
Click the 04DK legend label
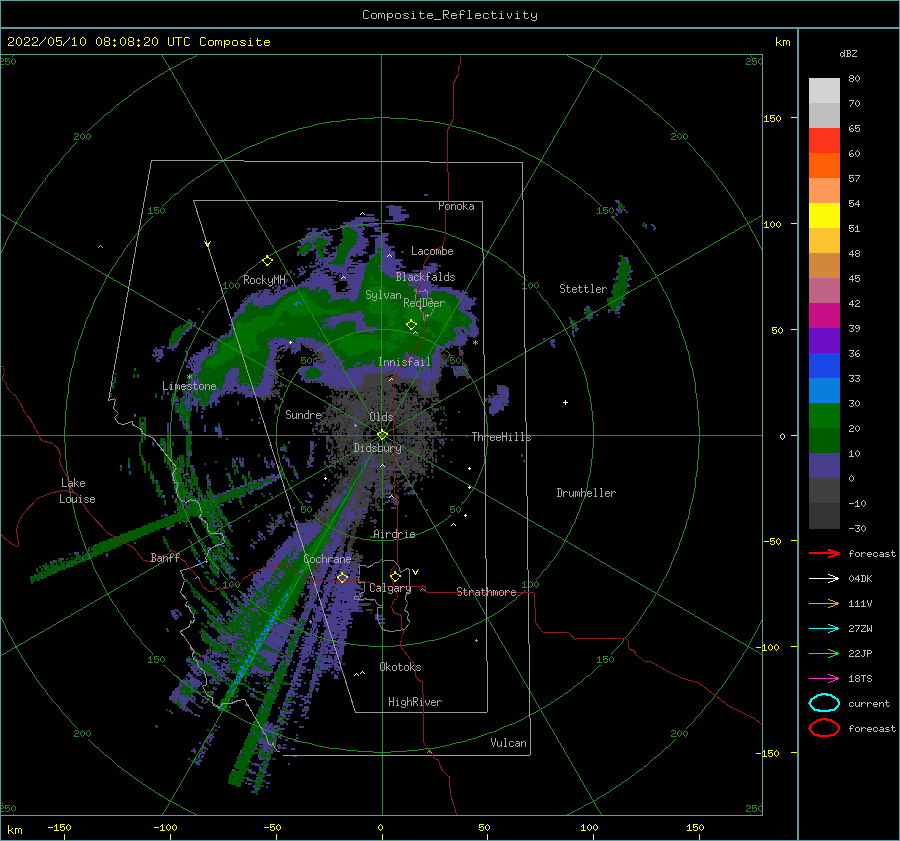click(x=860, y=578)
